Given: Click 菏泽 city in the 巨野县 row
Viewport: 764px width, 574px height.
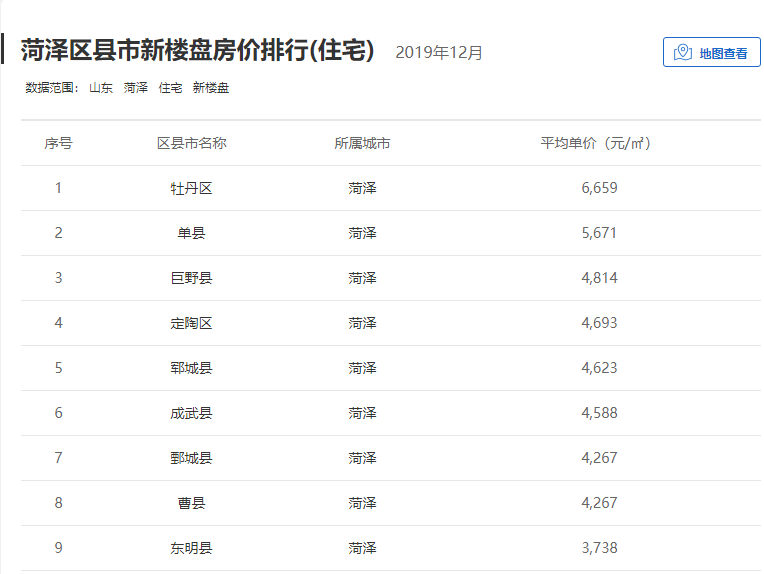Looking at the screenshot, I should coord(362,278).
